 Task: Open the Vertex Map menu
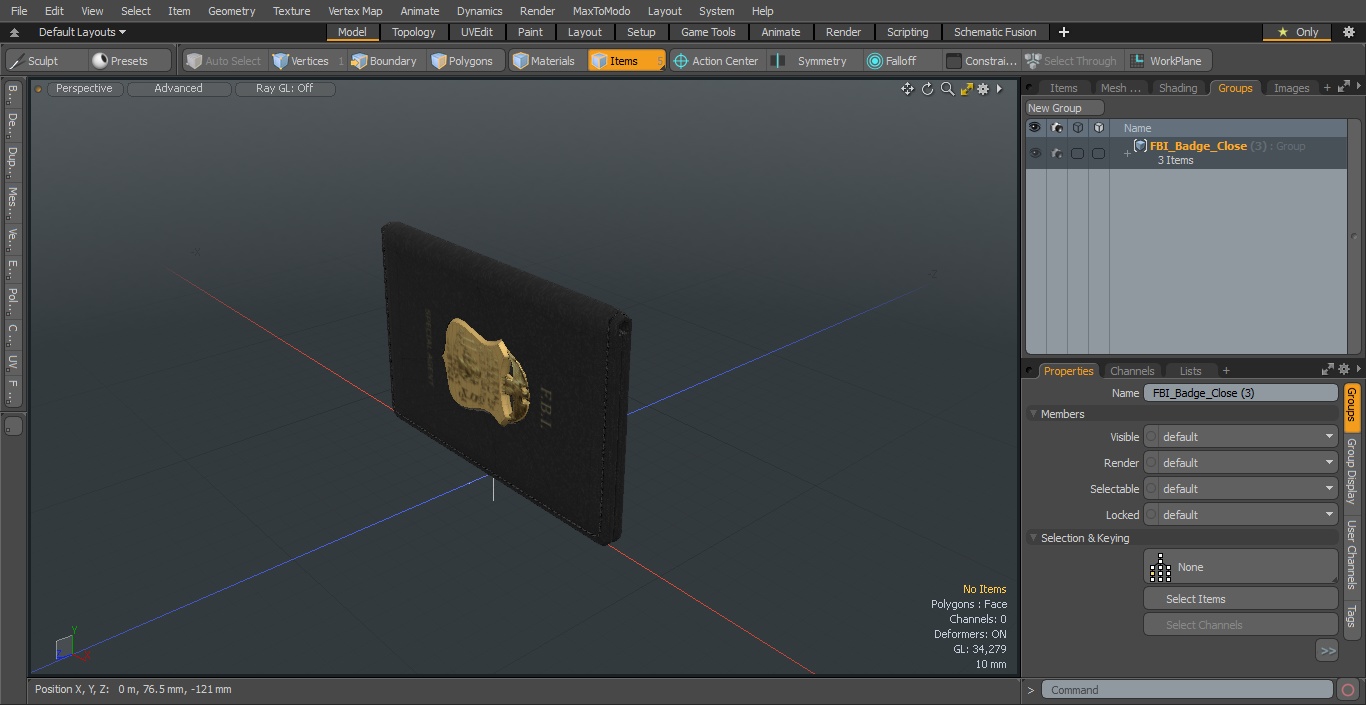[355, 11]
